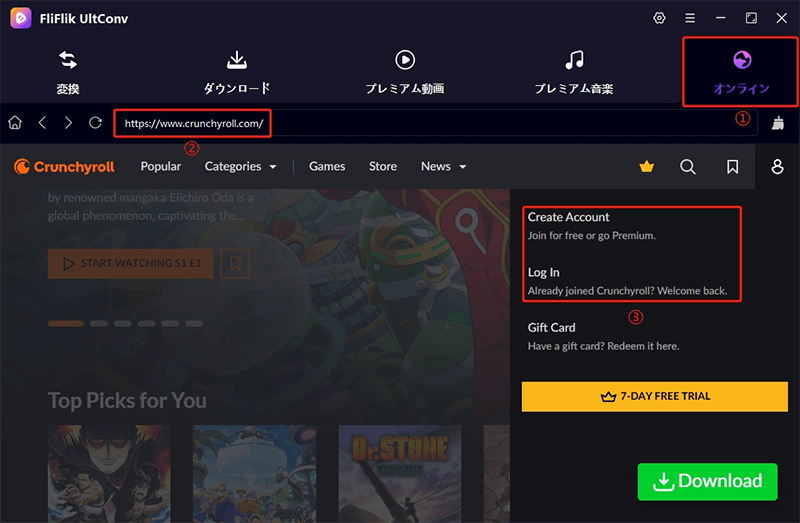
Task: Toggle the account user profile icon
Action: (777, 166)
